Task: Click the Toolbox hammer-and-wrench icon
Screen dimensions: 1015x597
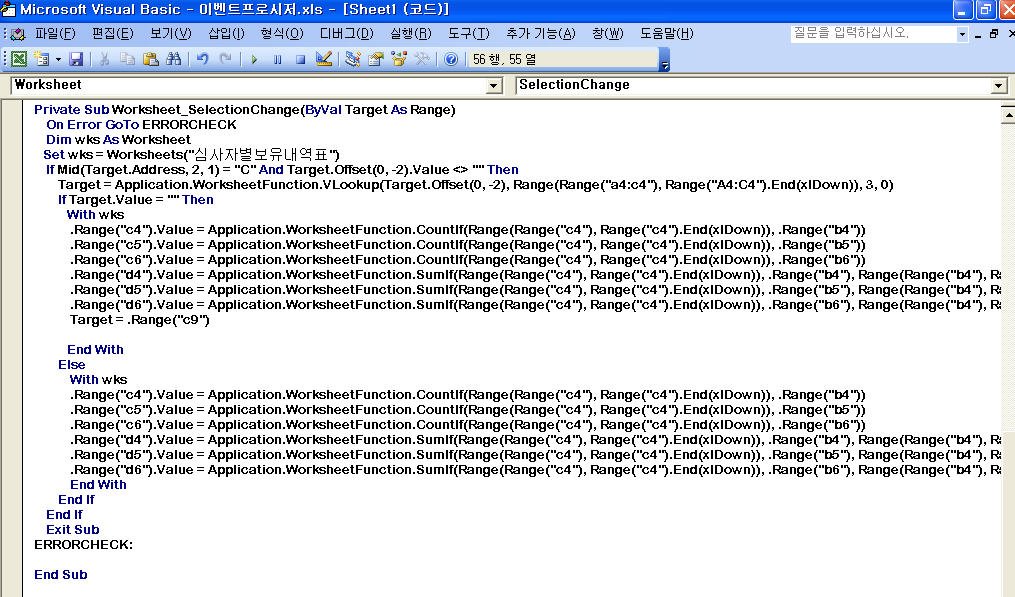Action: pos(422,60)
